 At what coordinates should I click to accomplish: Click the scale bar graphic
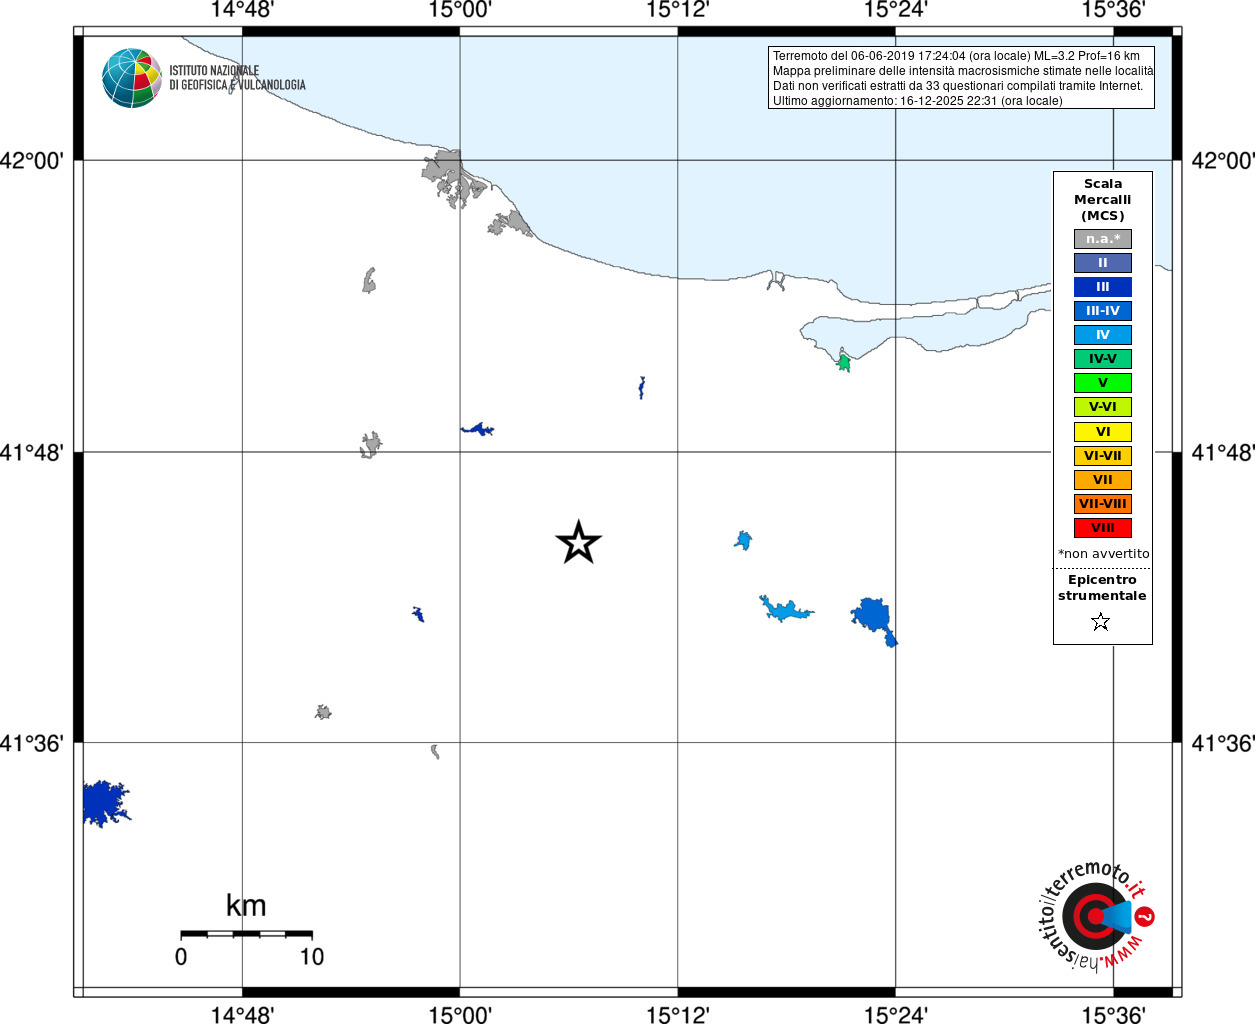pos(246,934)
